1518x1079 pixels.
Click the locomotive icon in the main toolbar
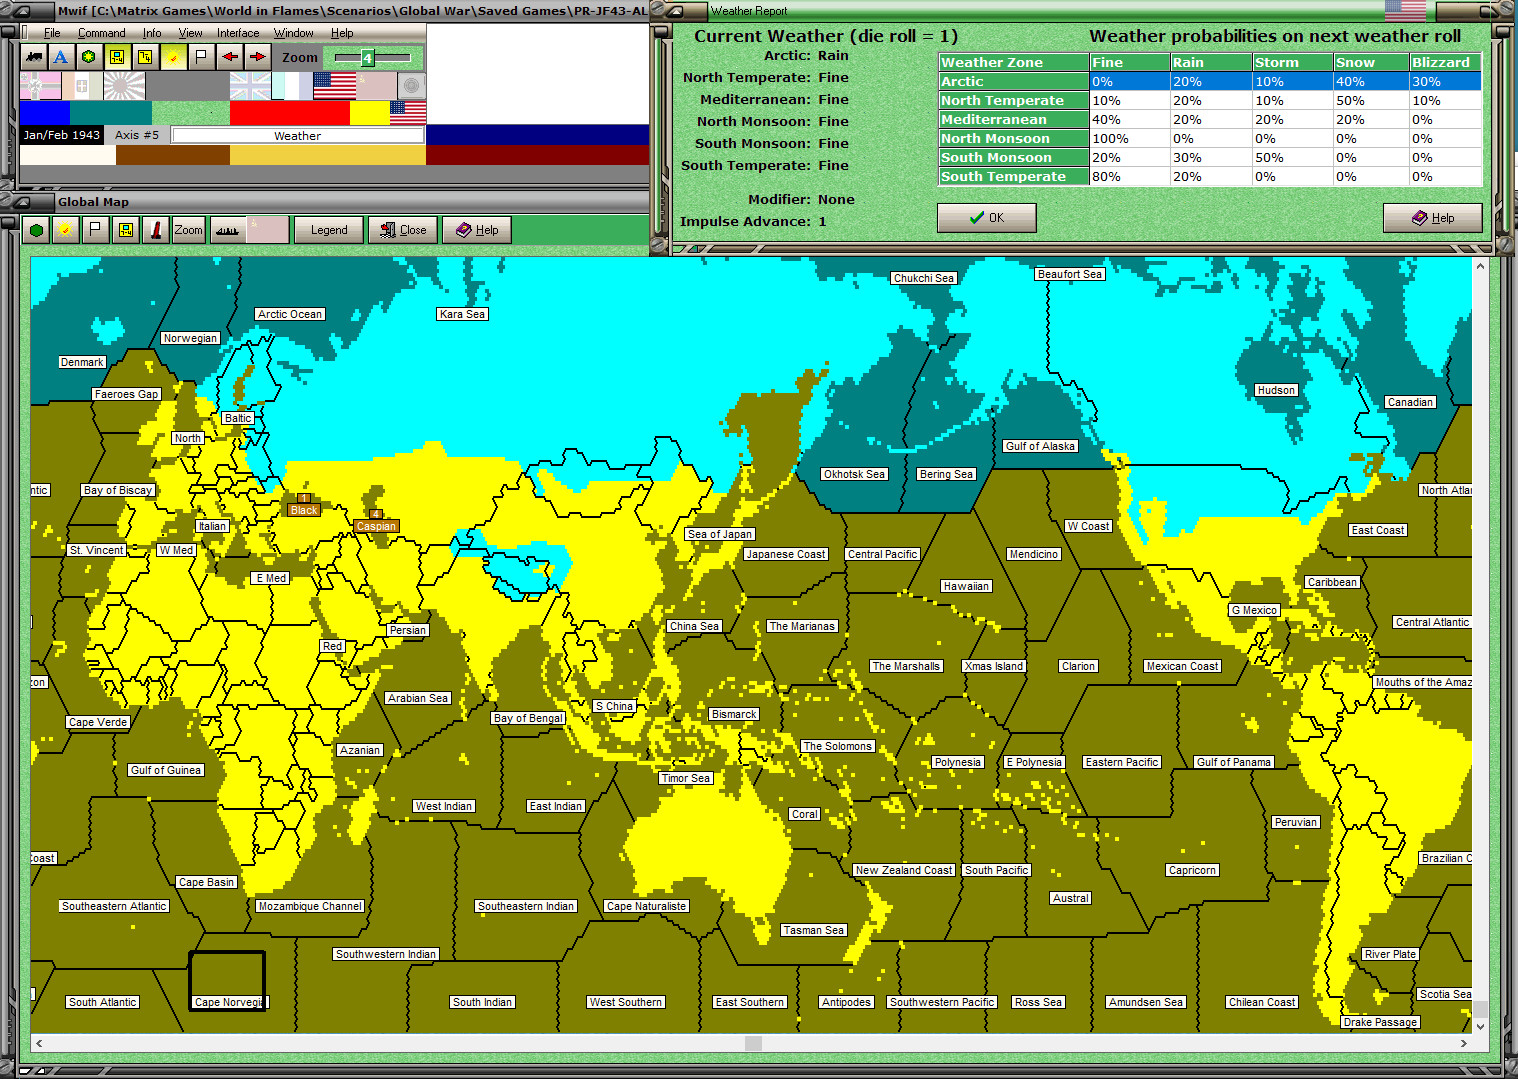click(33, 57)
